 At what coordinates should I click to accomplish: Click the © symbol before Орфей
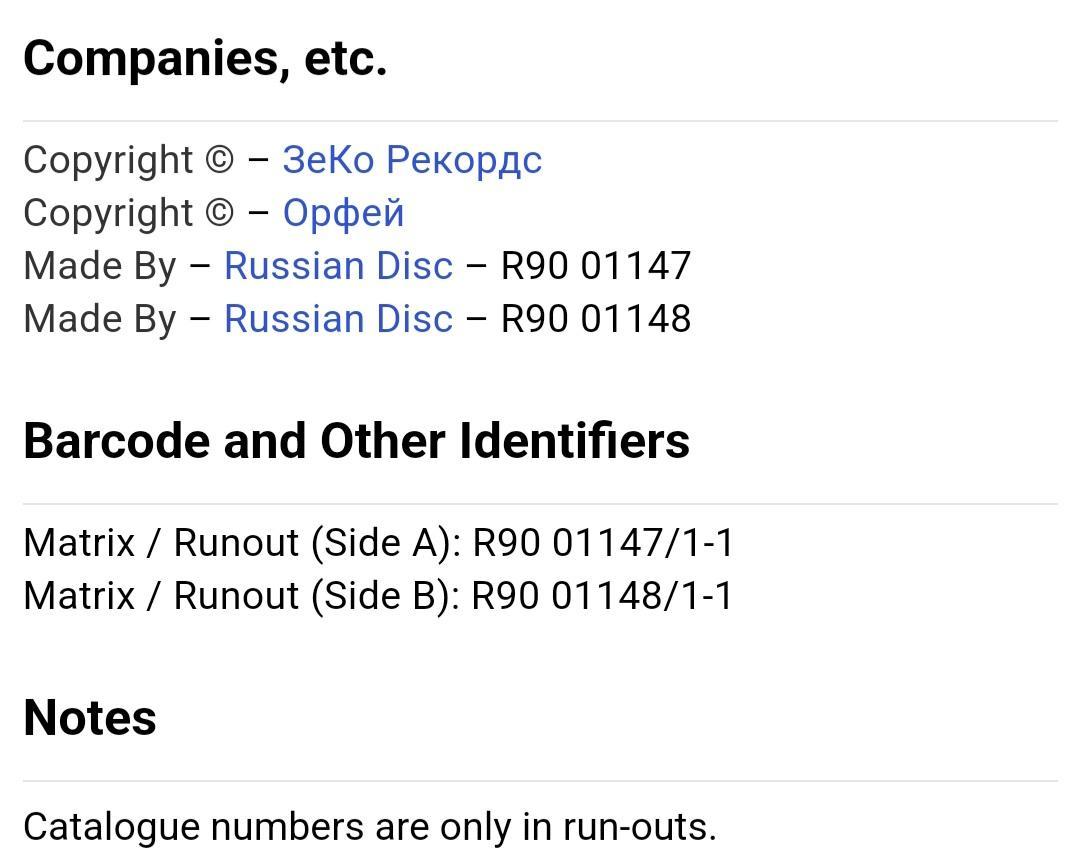220,213
